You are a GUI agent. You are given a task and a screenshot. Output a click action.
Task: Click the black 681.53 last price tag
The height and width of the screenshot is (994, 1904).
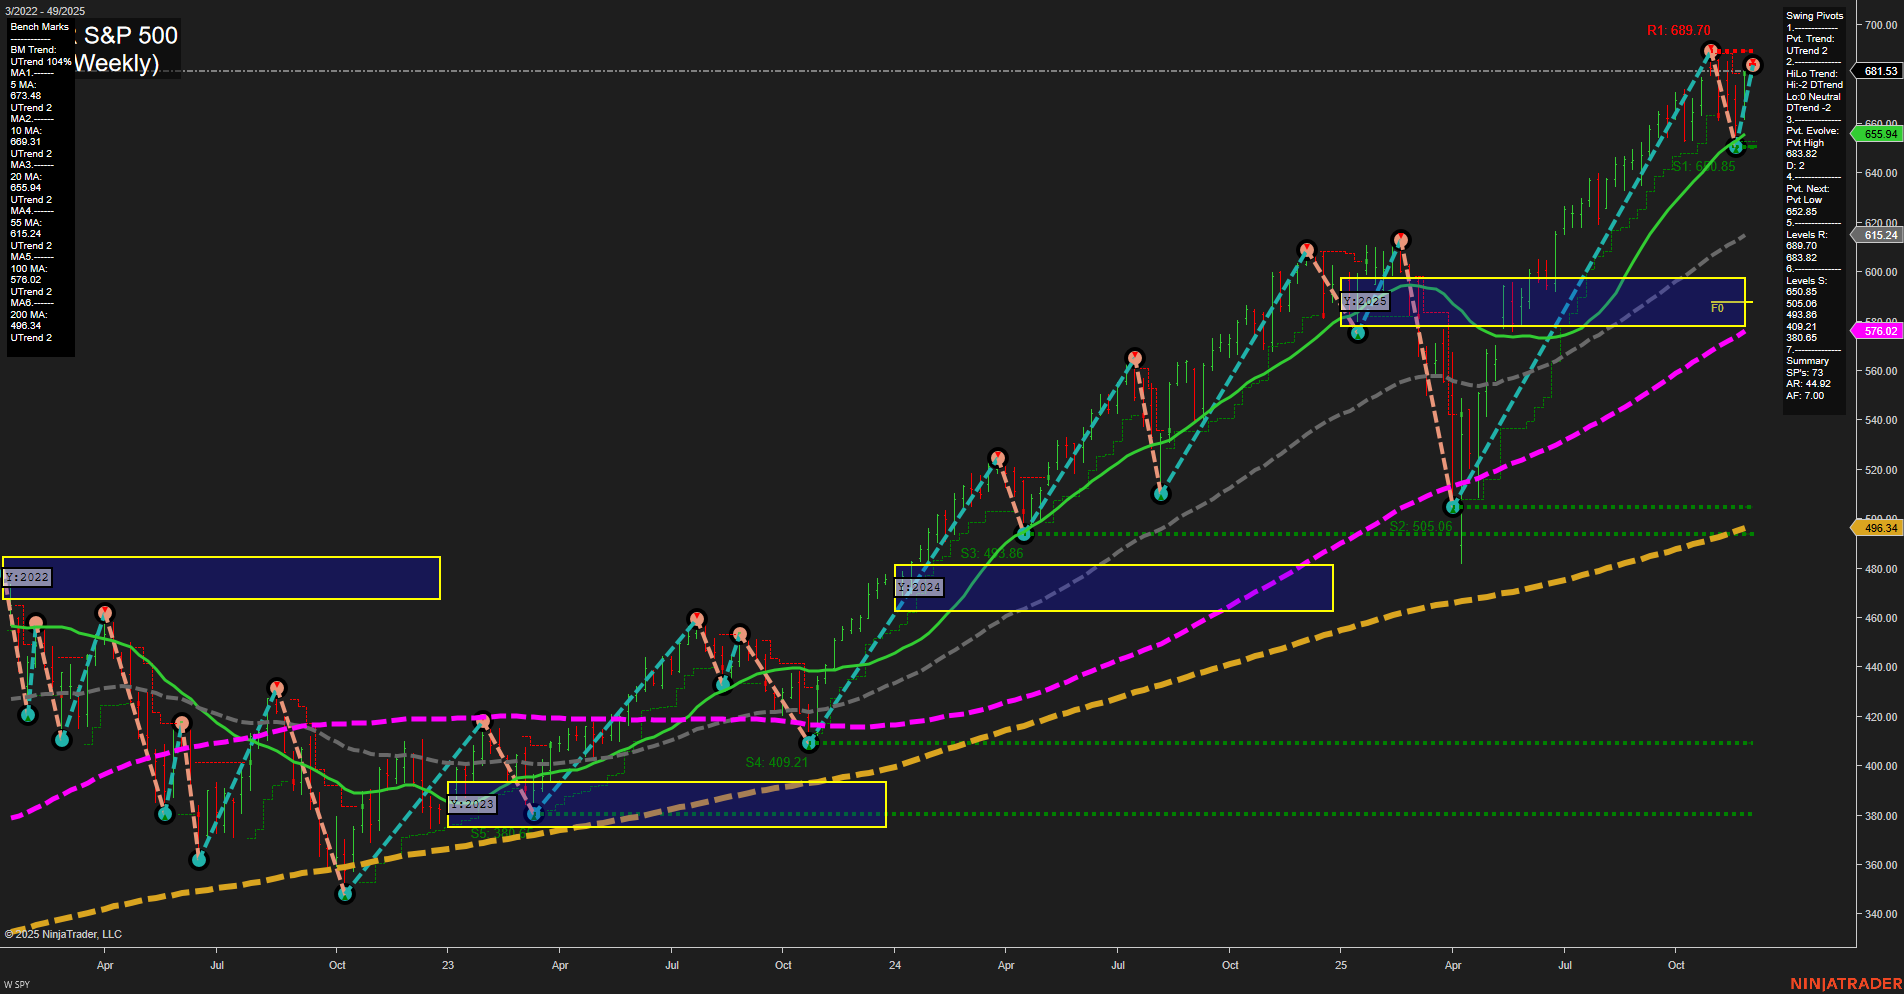[1880, 71]
